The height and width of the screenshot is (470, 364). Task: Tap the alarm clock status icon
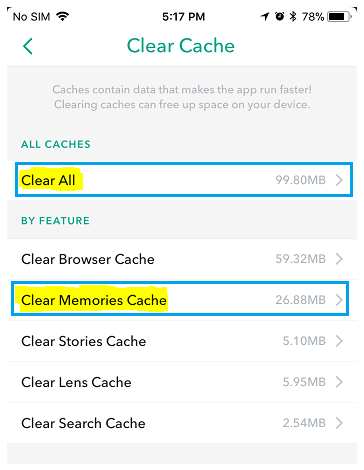tap(280, 16)
